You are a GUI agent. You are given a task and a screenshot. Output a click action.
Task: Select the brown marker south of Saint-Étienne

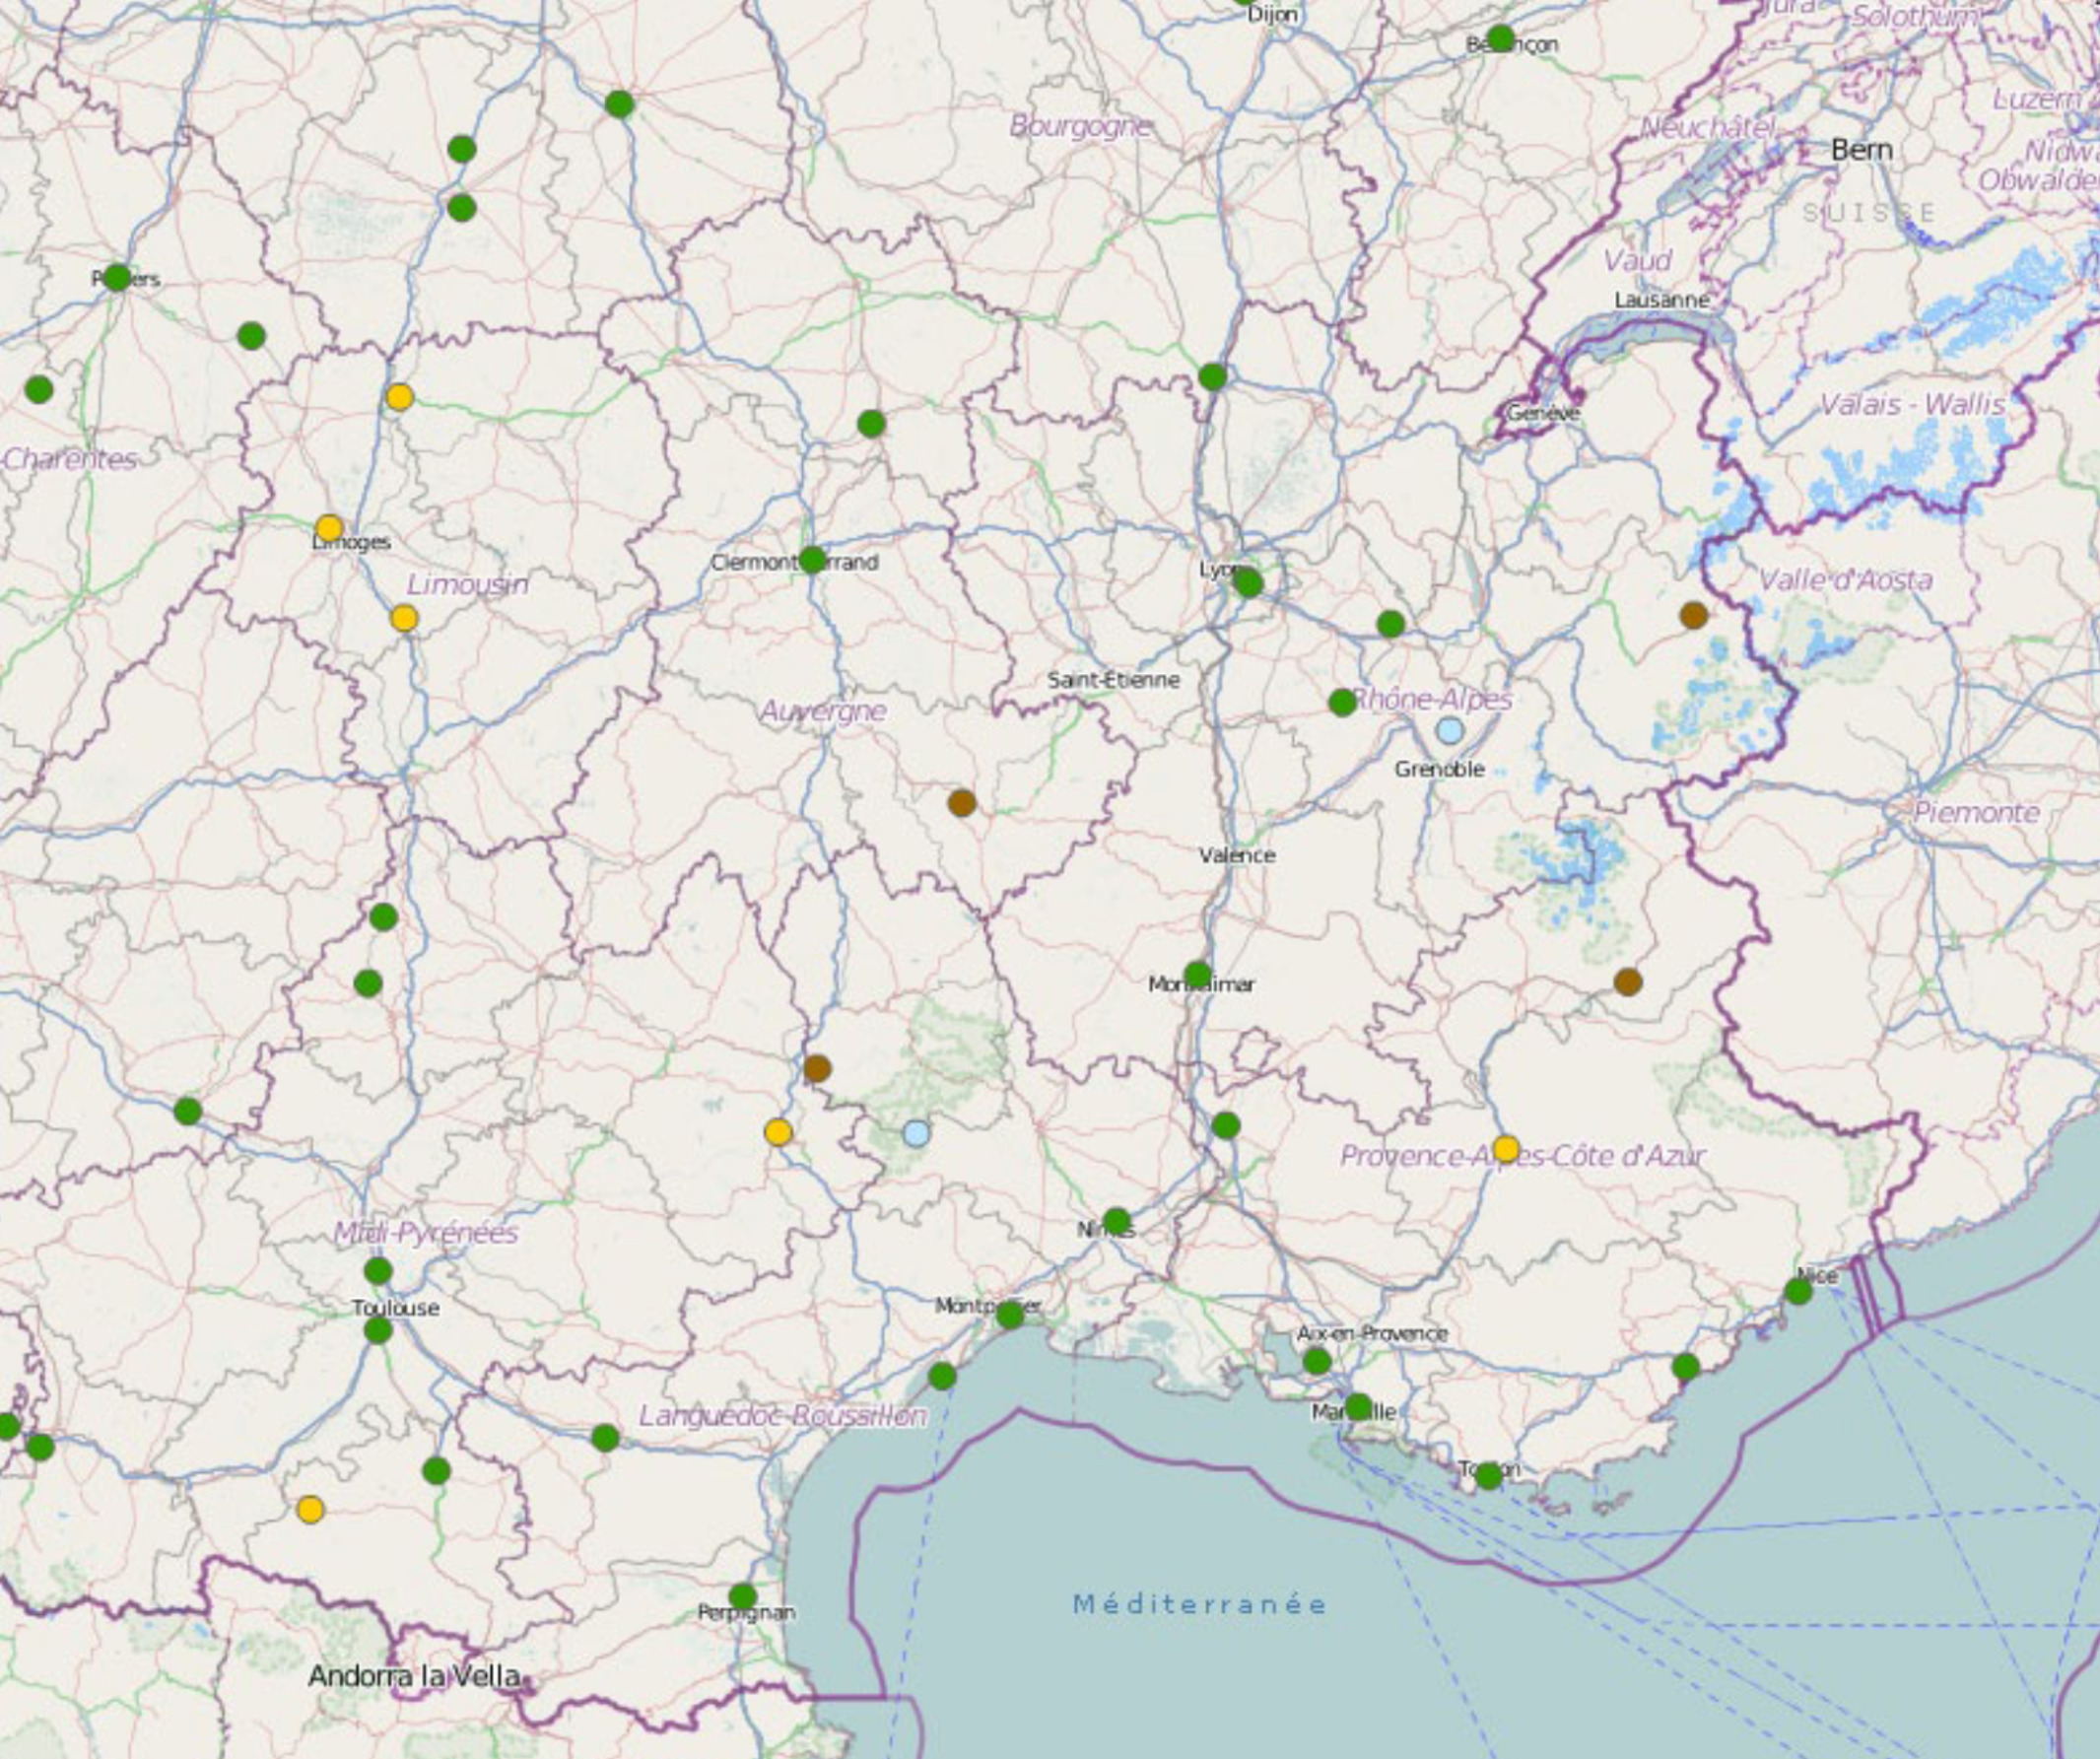[x=961, y=802]
